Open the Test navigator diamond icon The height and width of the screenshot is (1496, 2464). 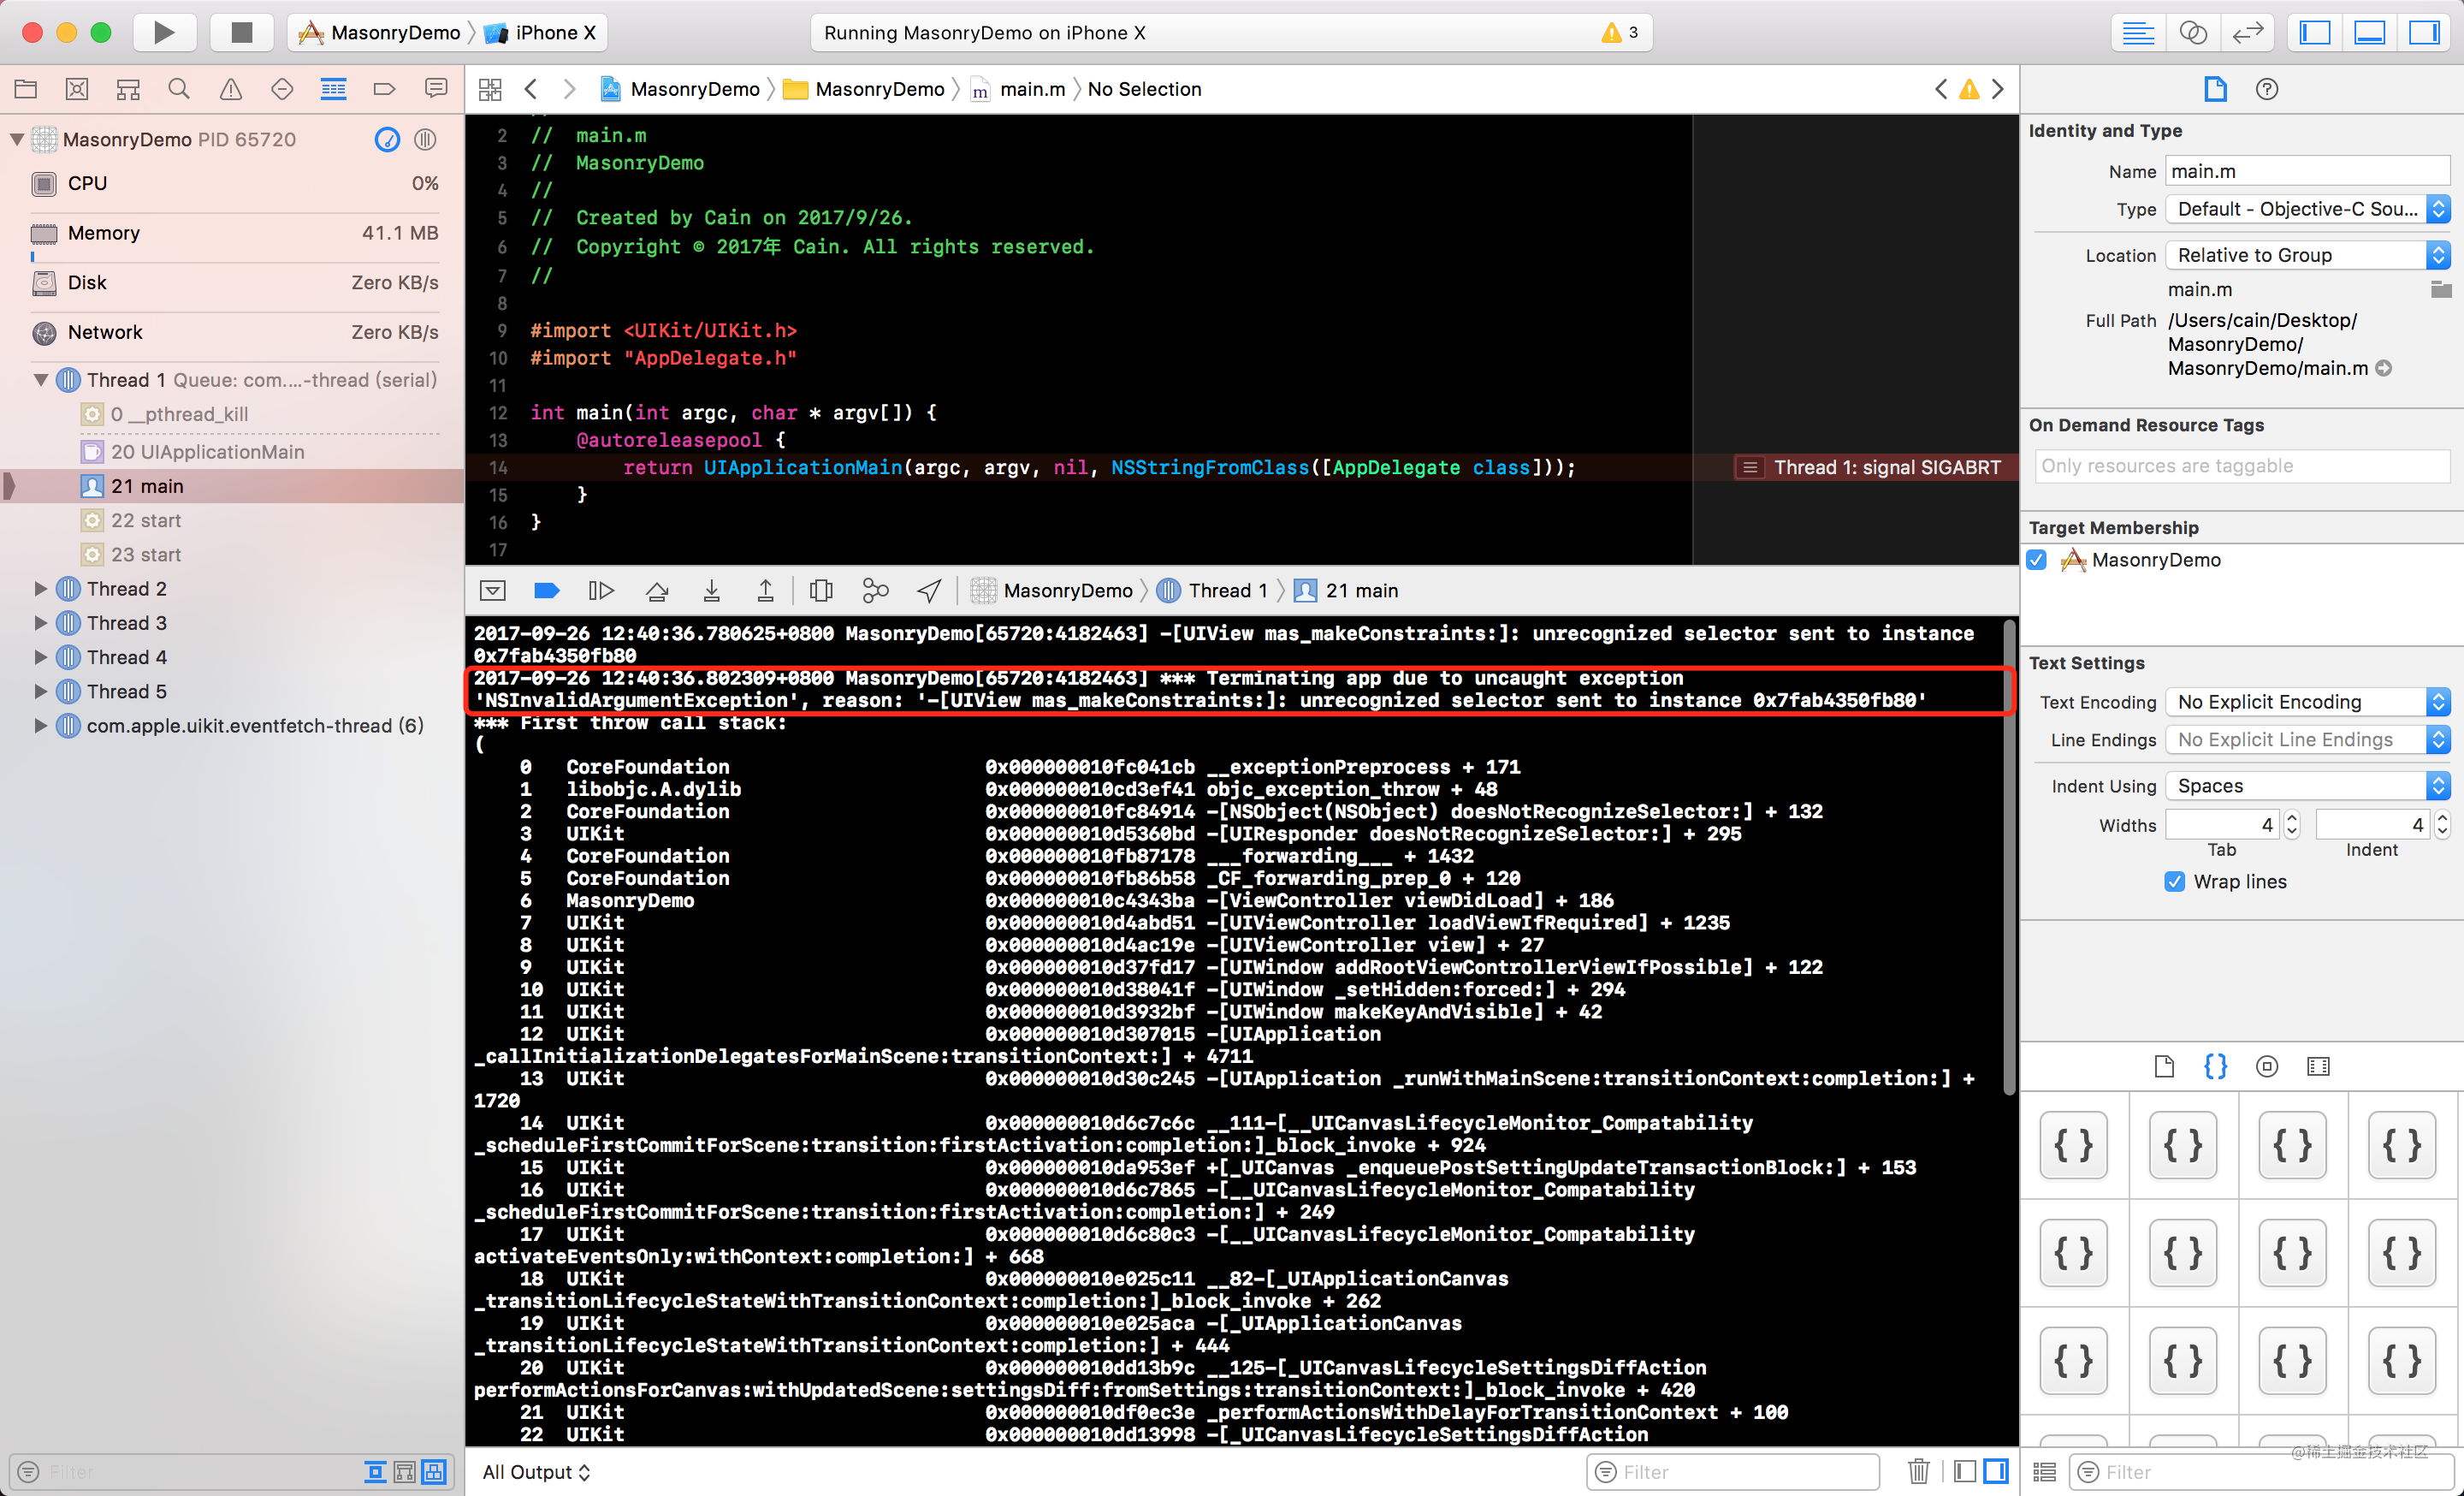[282, 89]
